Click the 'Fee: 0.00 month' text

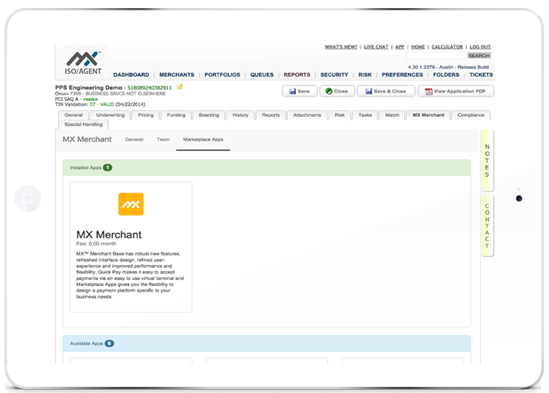96,244
